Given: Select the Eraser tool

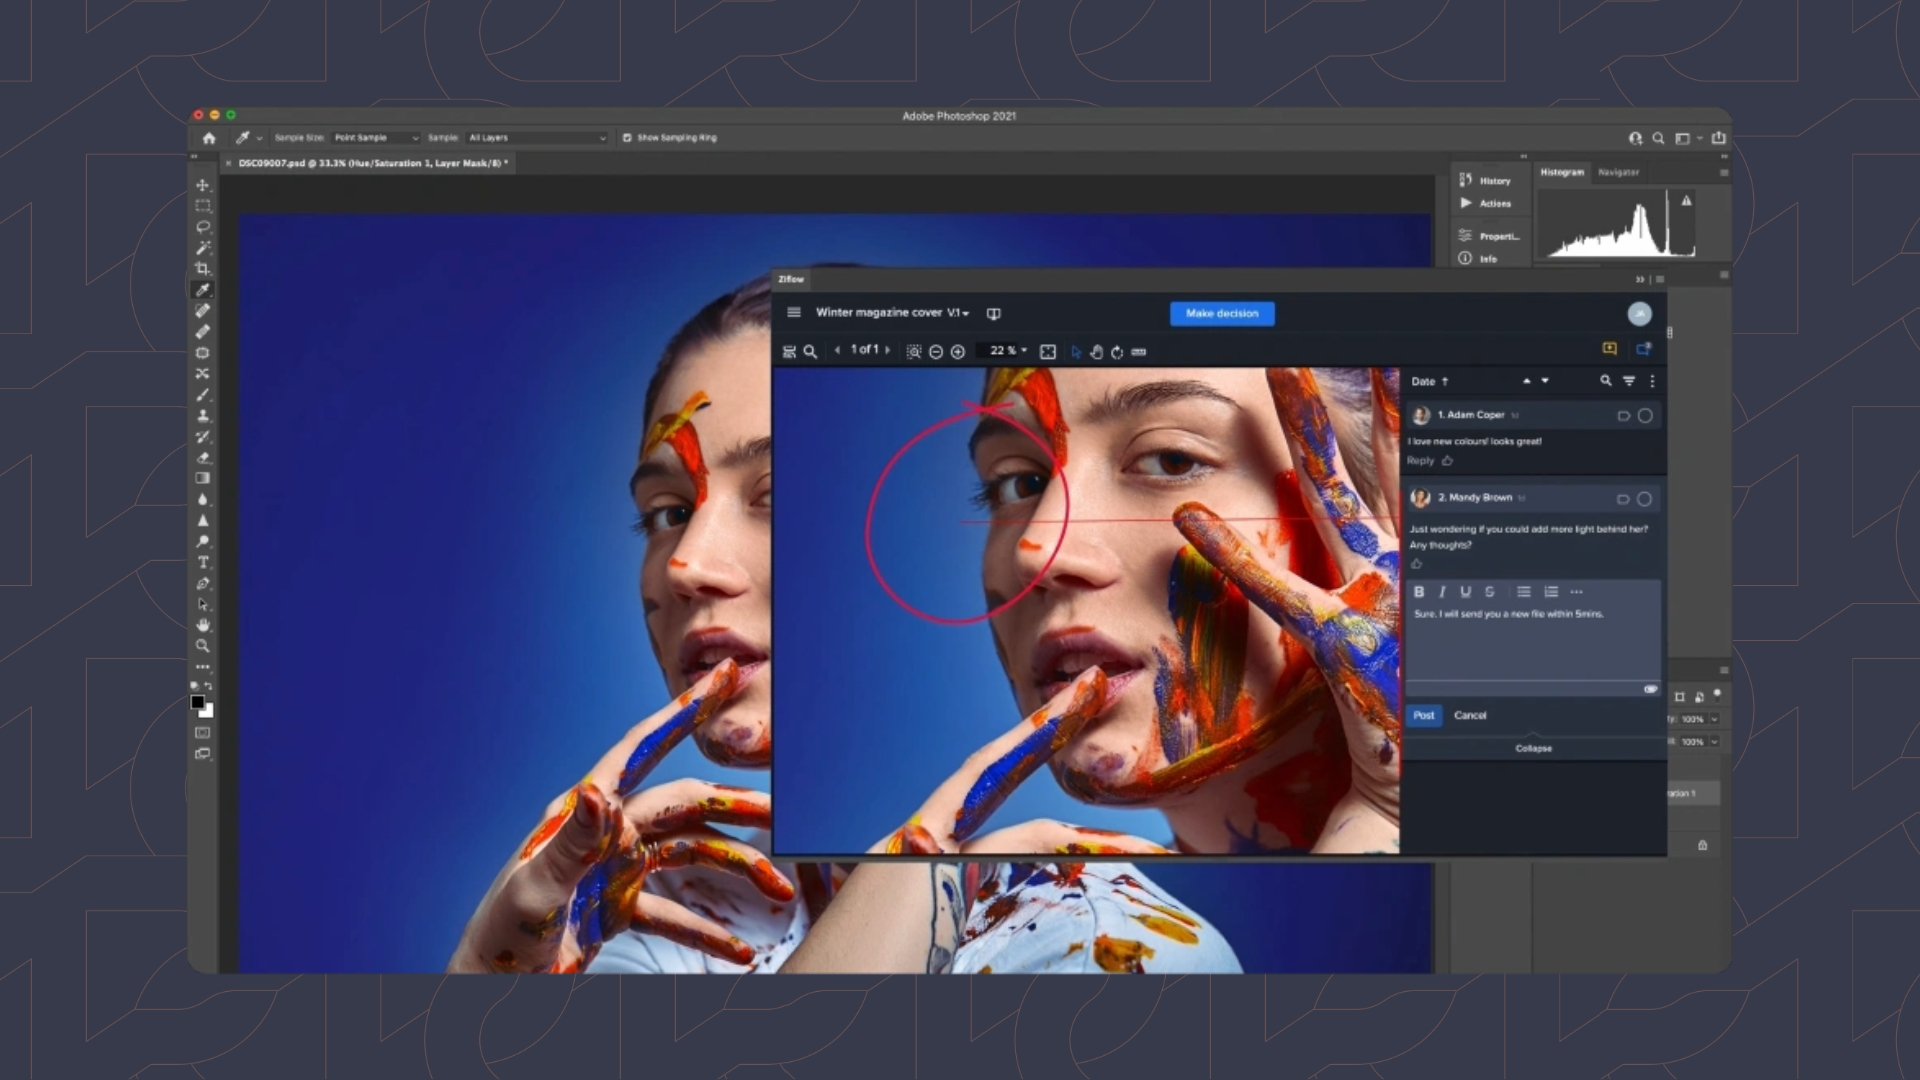Looking at the screenshot, I should click(x=203, y=458).
